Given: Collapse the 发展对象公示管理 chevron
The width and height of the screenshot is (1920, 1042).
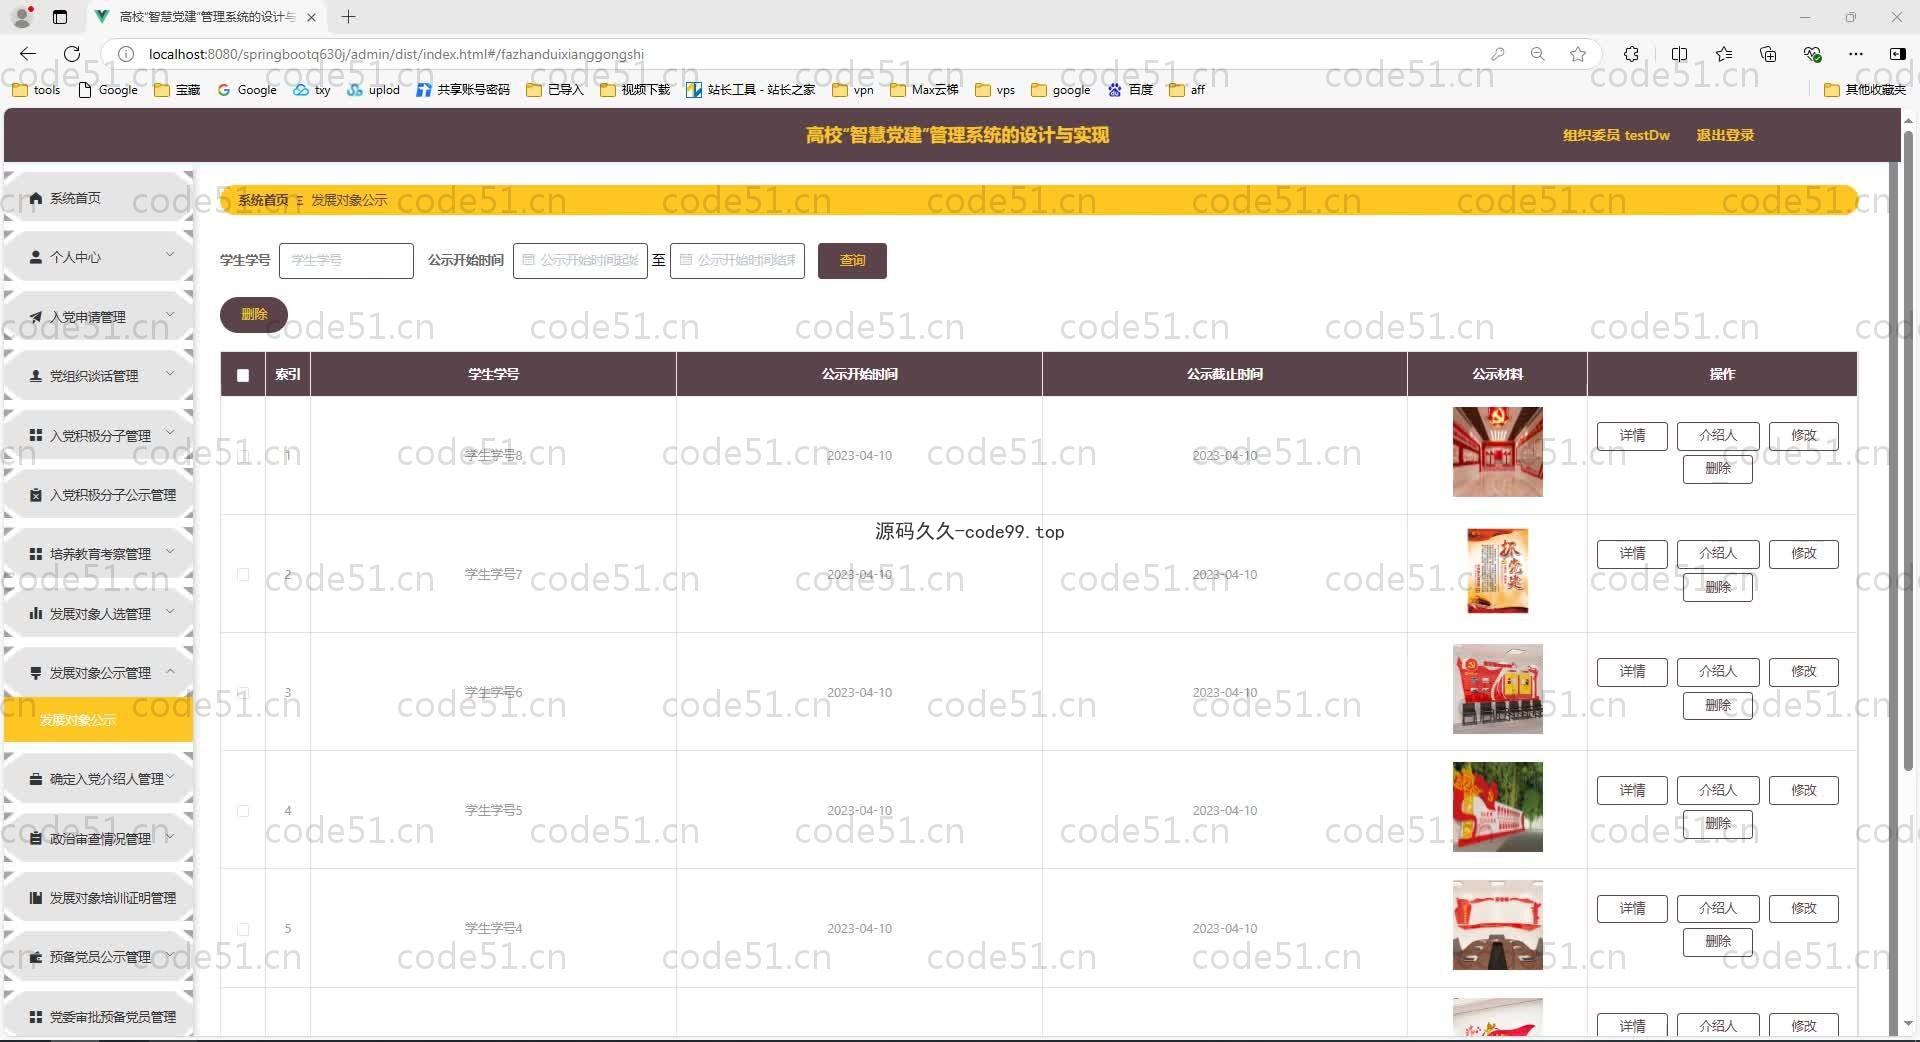Looking at the screenshot, I should click(x=170, y=671).
